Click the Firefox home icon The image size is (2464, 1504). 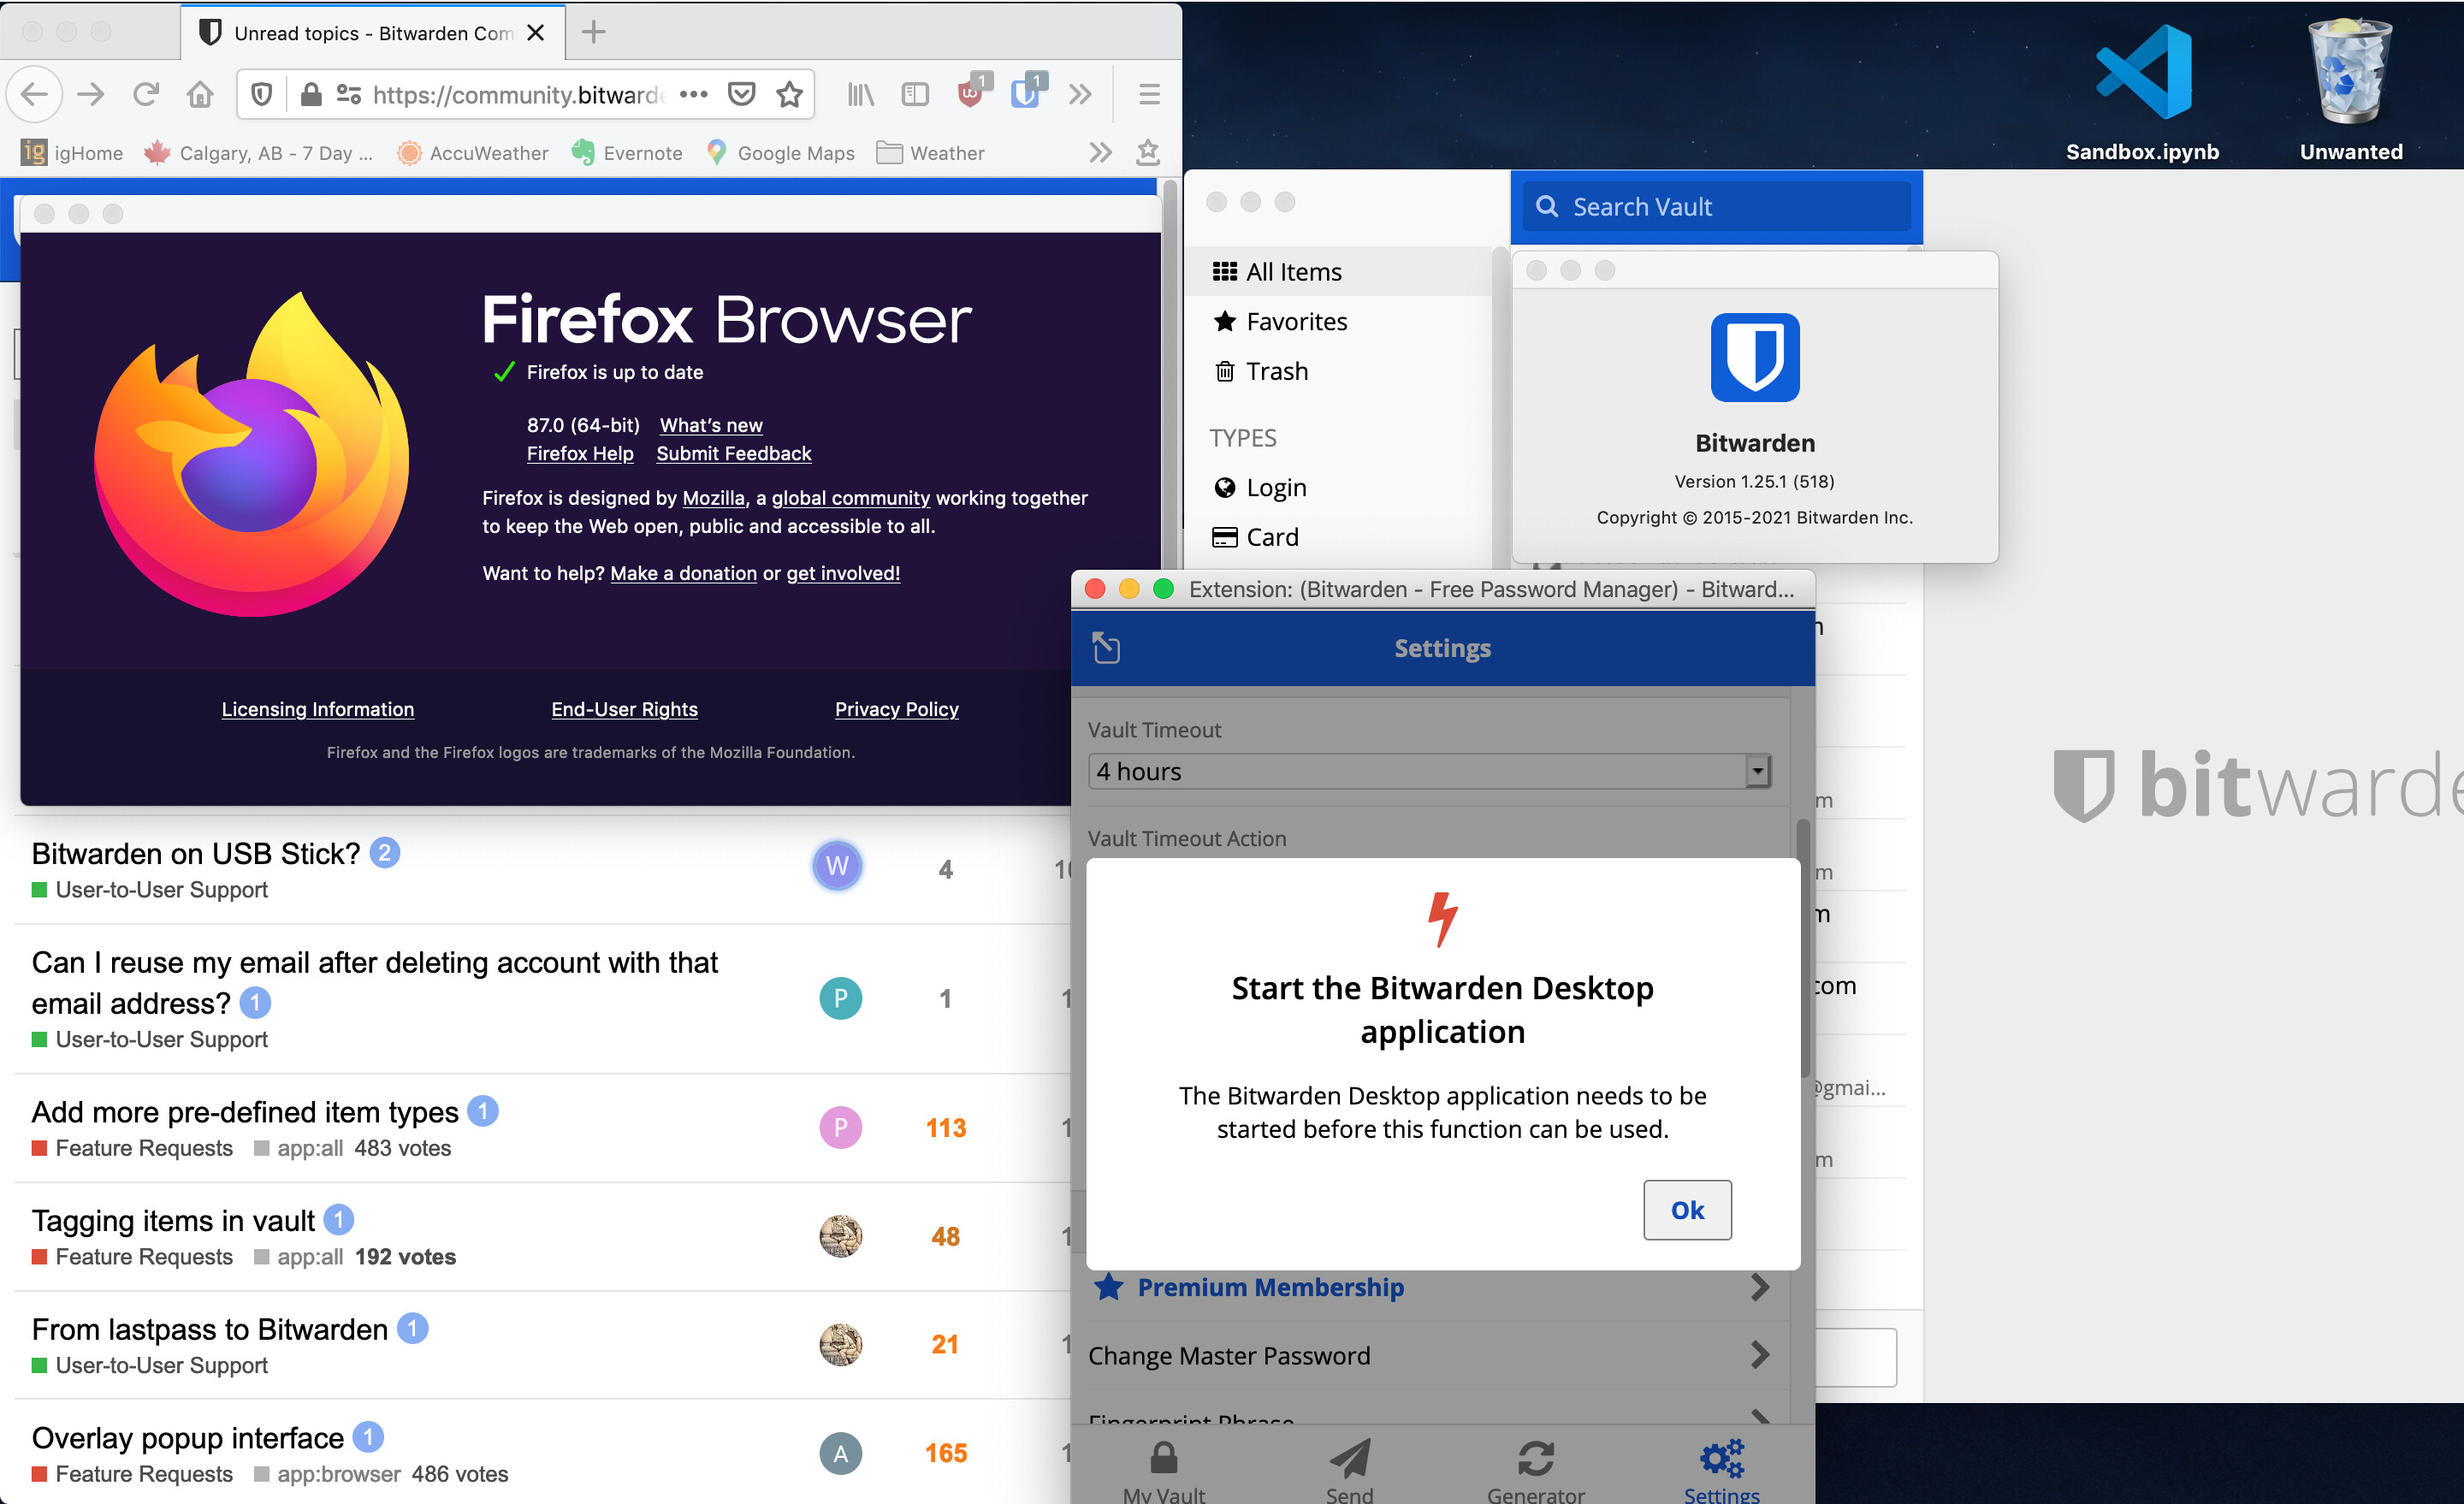tap(200, 94)
